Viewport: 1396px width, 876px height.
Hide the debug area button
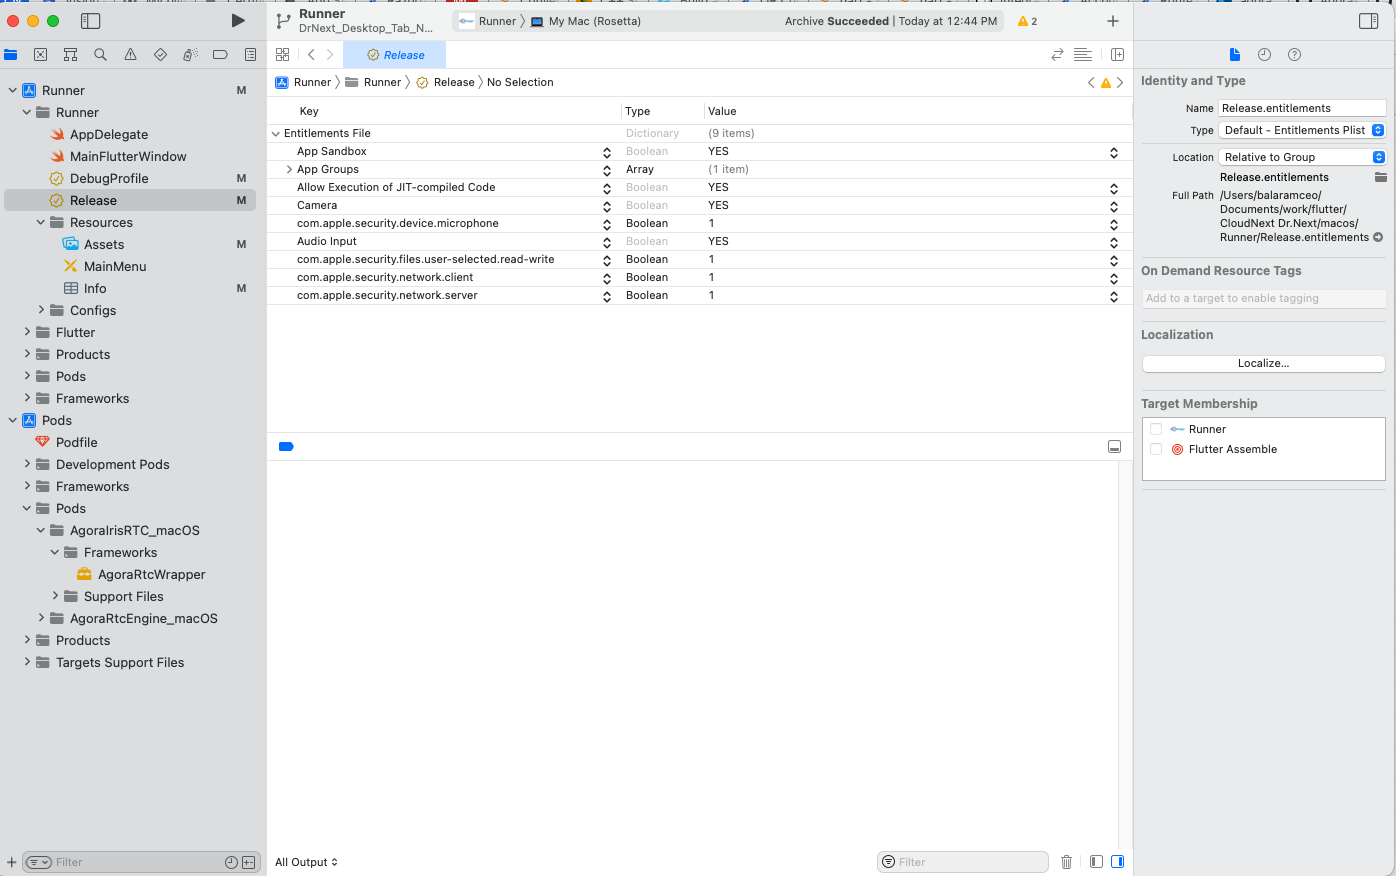pos(1114,447)
